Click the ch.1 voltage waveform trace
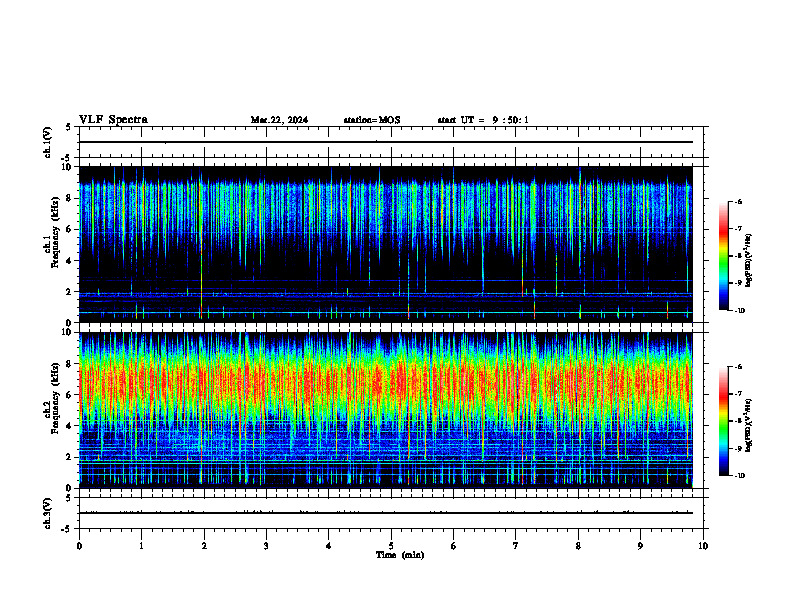This screenshot has width=792, height=612. [x=386, y=142]
